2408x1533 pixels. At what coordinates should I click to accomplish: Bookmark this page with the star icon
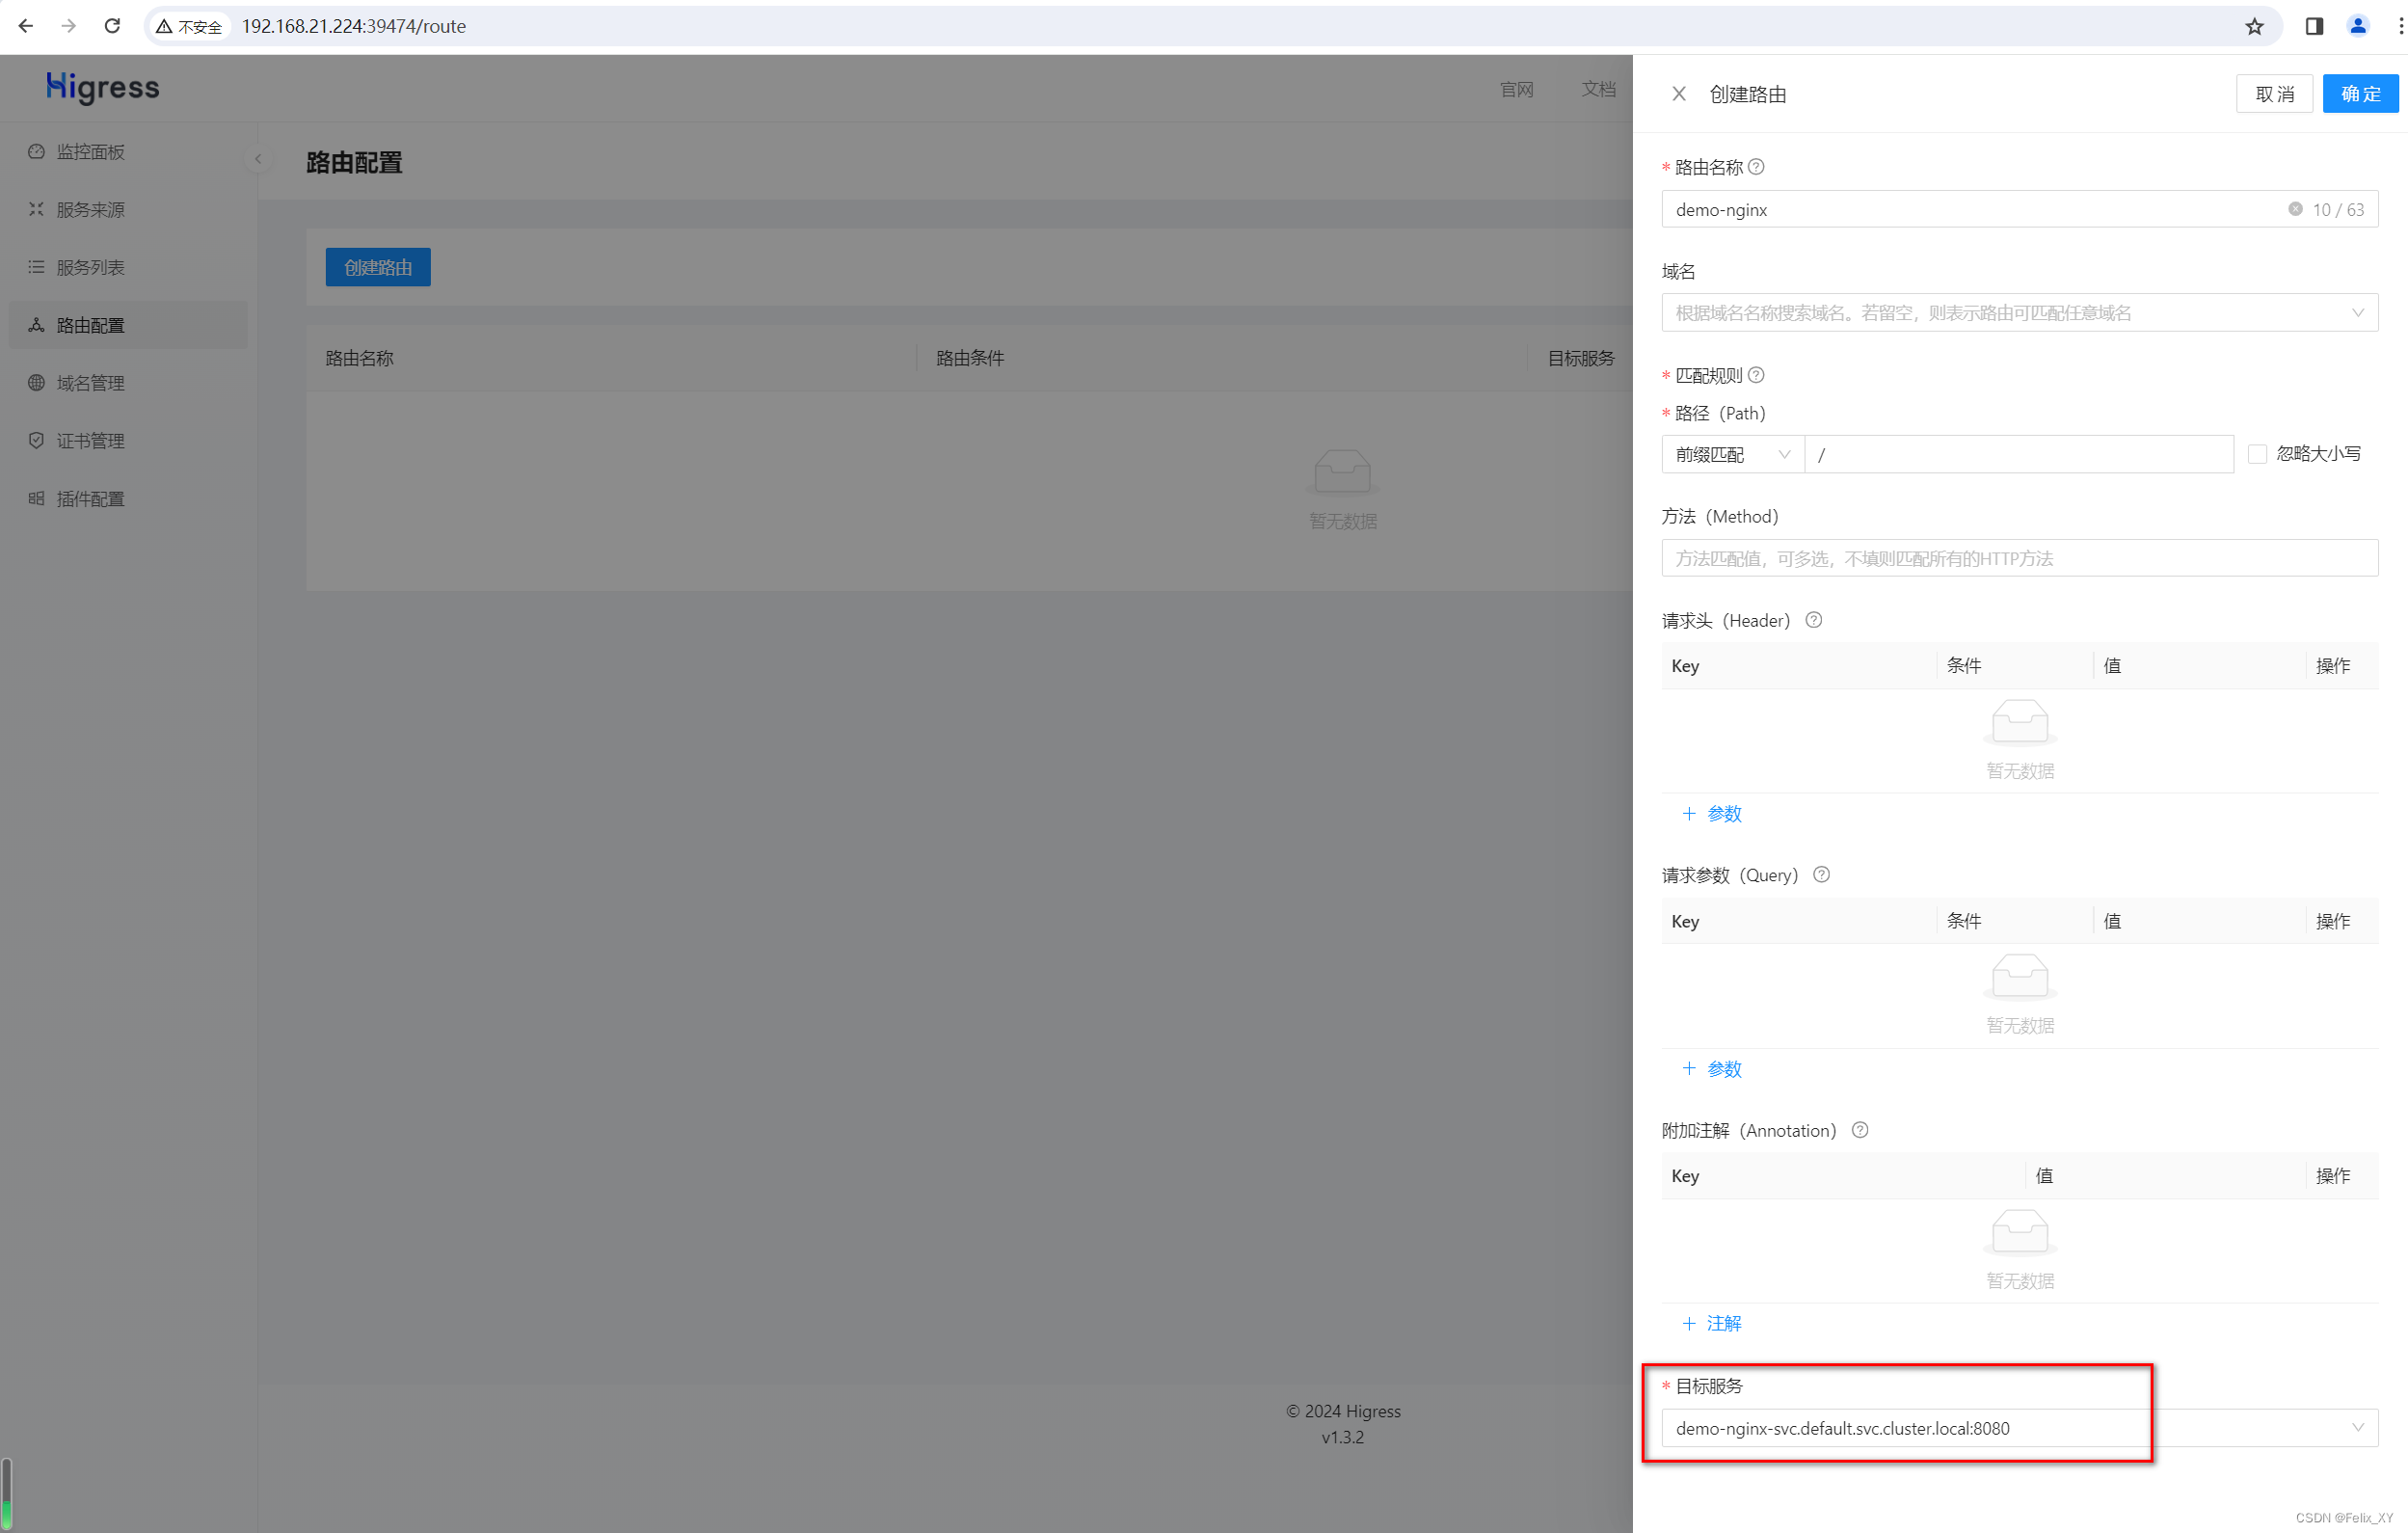(x=2254, y=26)
